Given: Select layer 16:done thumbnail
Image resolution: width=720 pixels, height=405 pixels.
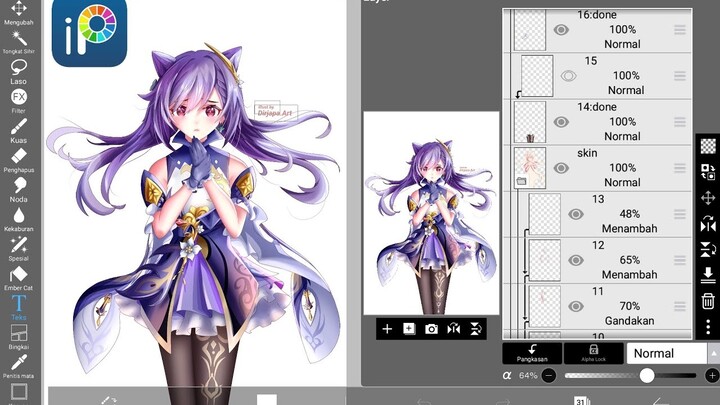Looking at the screenshot, I should (529, 30).
